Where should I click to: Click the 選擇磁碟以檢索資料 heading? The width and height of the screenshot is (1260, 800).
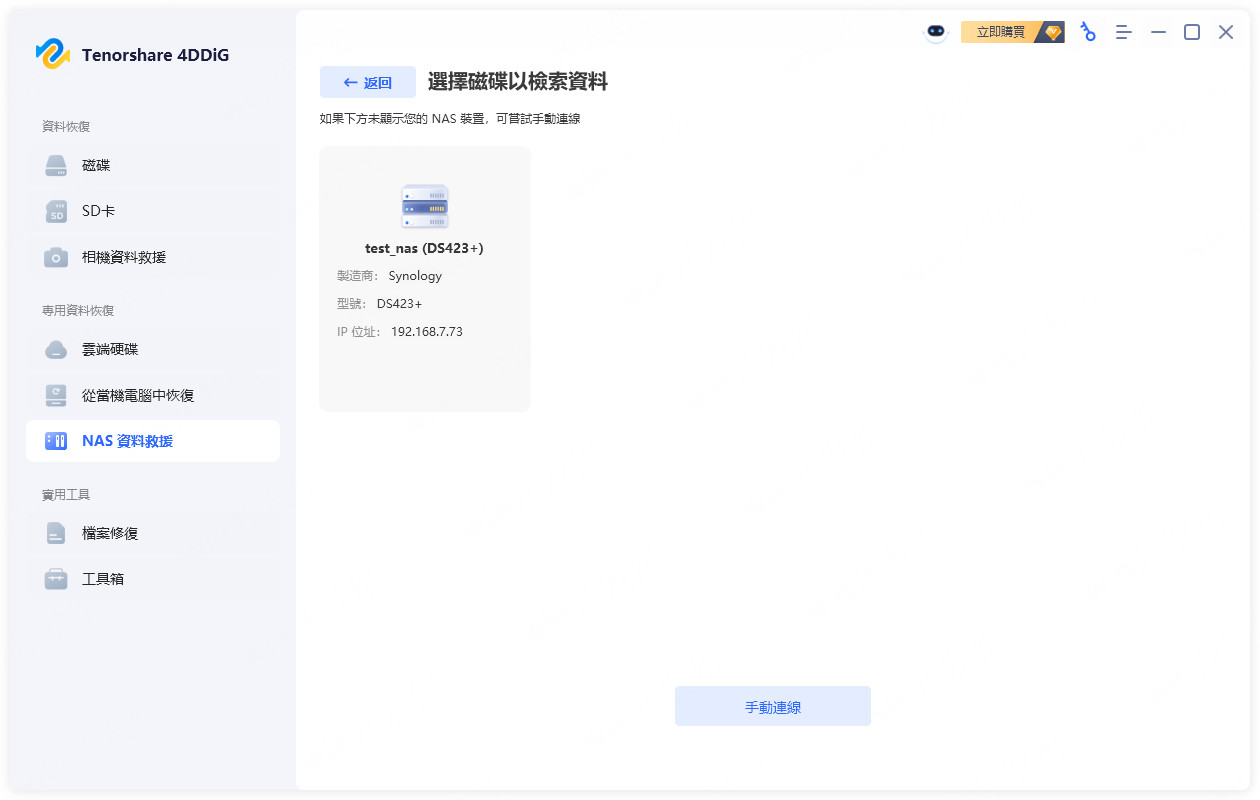coord(518,83)
